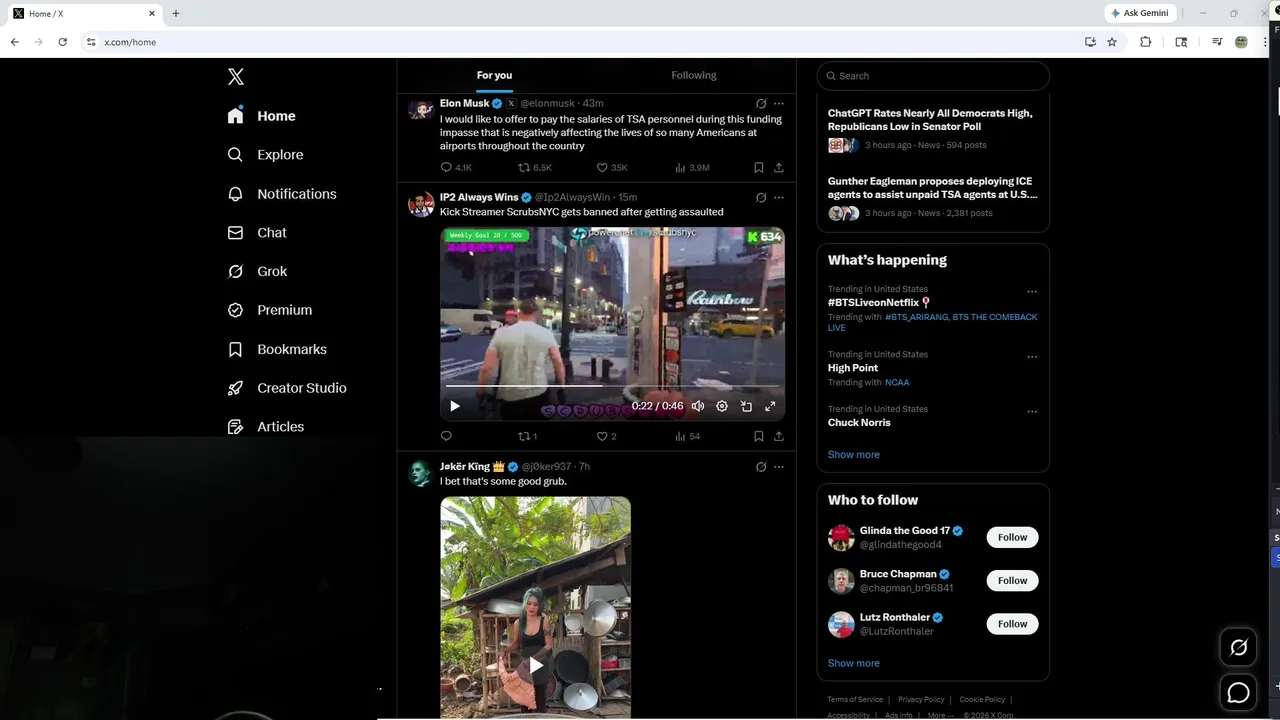Image resolution: width=1280 pixels, height=720 pixels.
Task: Open the Premium page
Action: pos(269,310)
